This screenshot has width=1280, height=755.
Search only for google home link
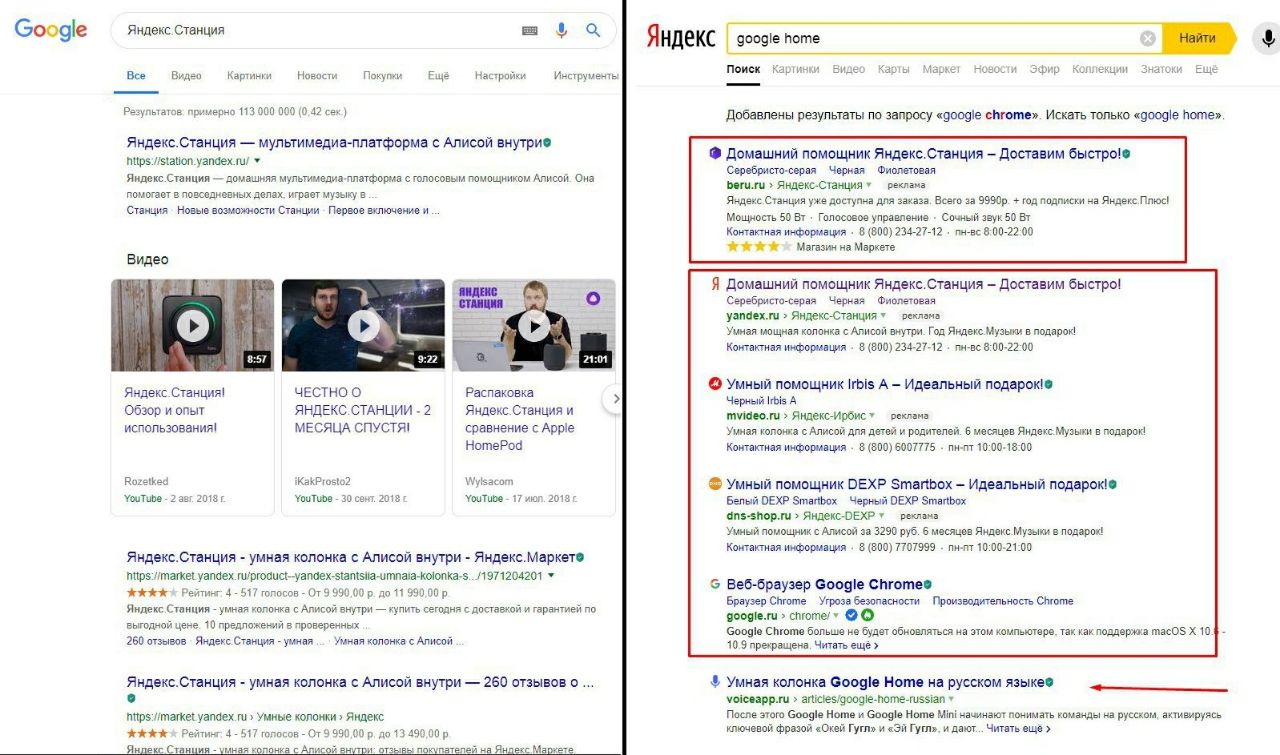tap(1180, 115)
